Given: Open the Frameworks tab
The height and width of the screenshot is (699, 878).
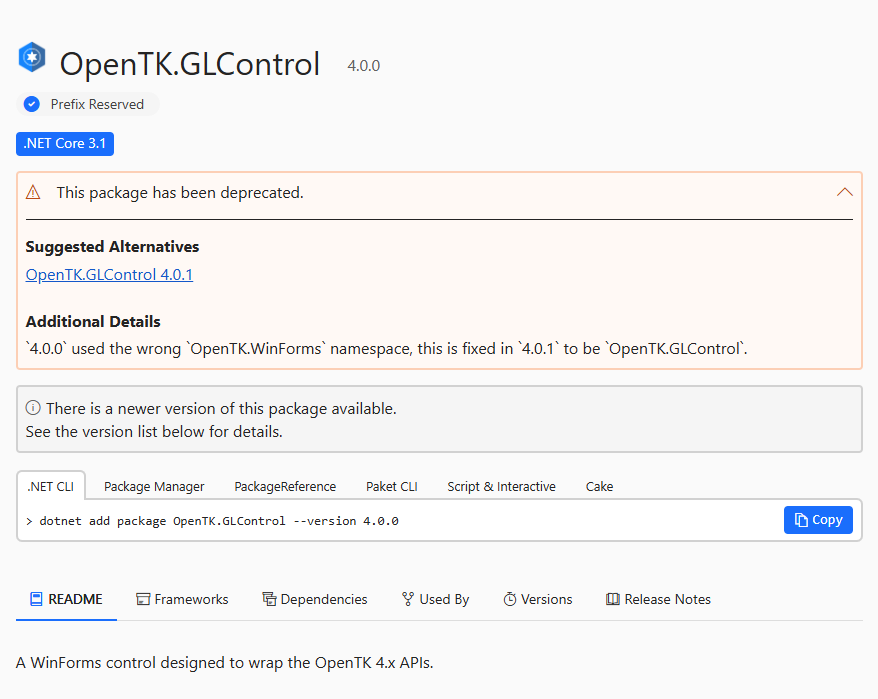Looking at the screenshot, I should pyautogui.click(x=183, y=599).
